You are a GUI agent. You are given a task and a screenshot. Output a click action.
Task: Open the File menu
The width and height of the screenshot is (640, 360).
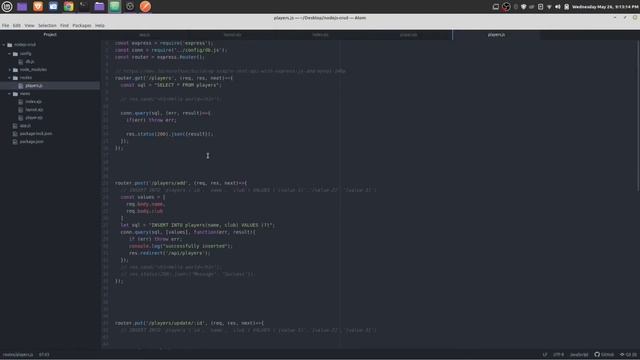coord(5,26)
